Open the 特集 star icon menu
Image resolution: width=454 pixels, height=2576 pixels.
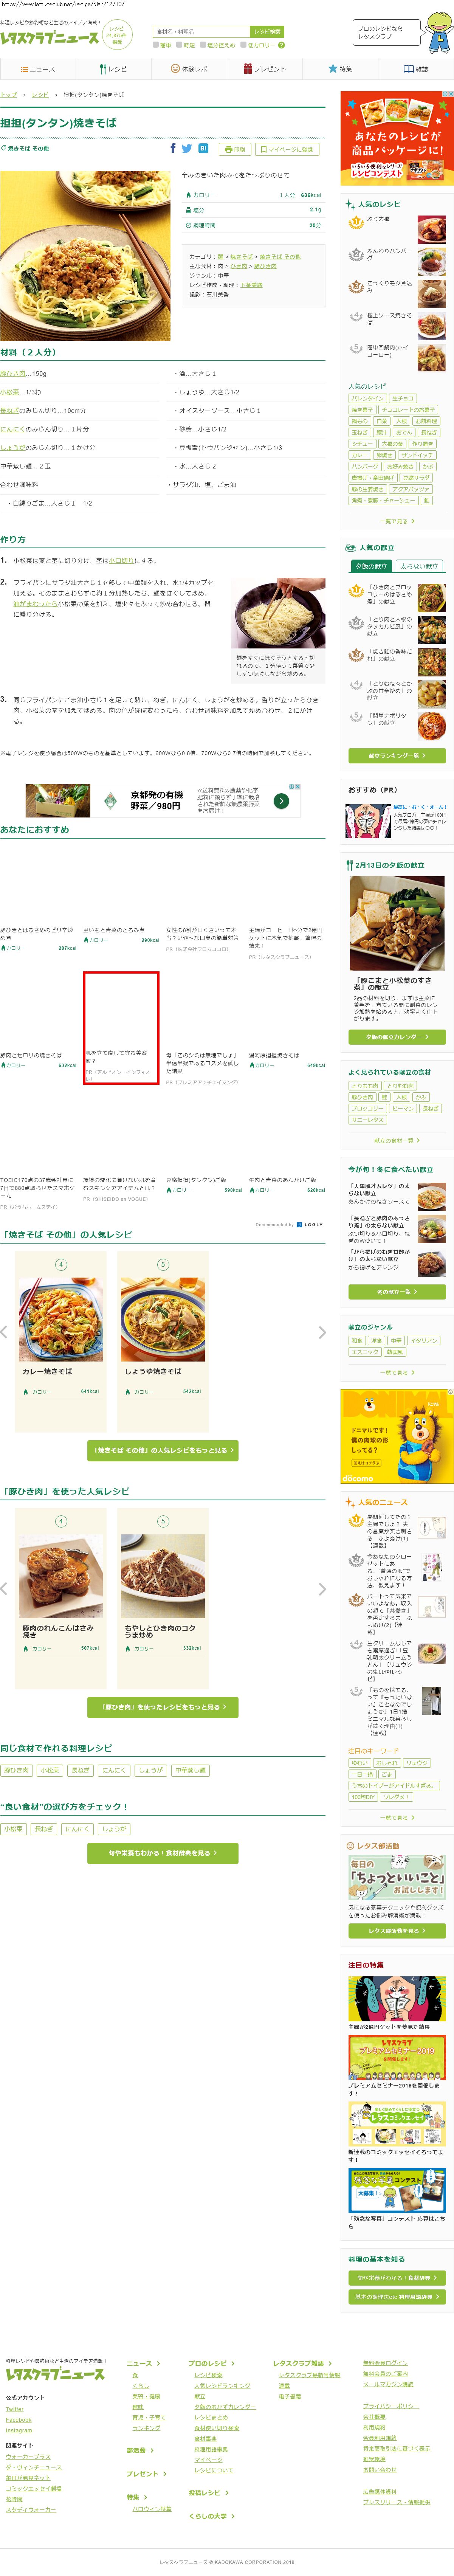(x=340, y=69)
